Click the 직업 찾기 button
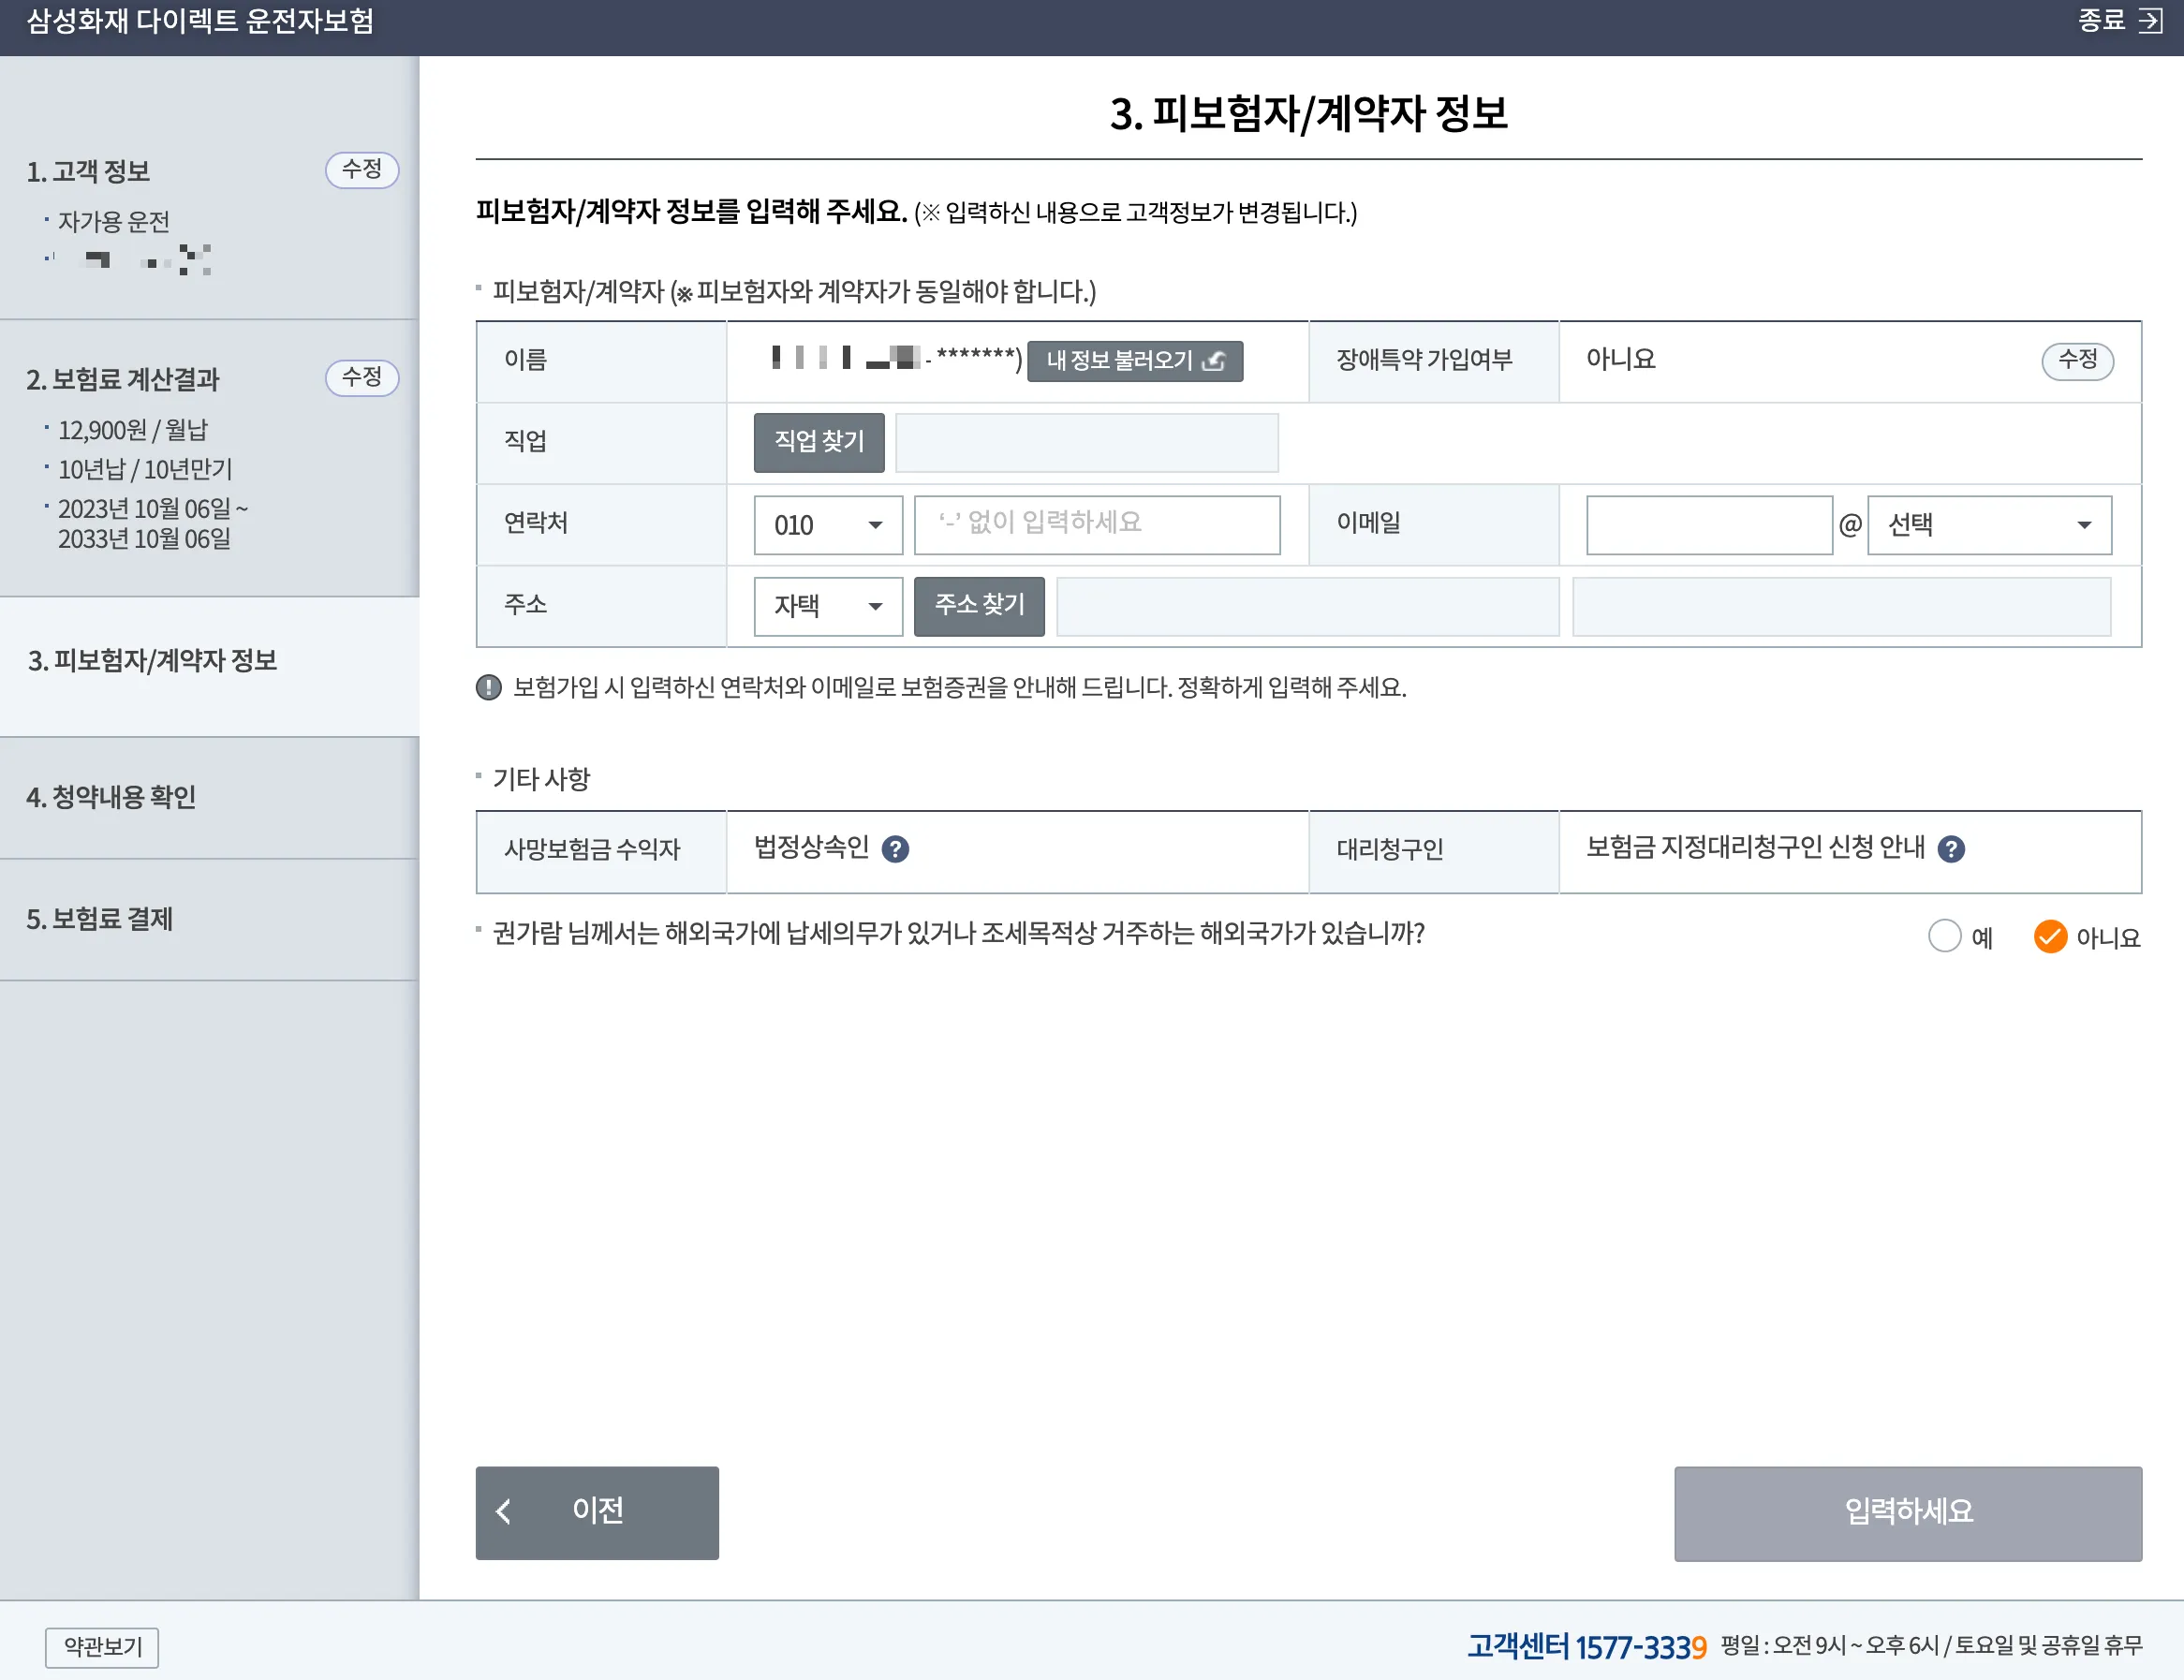 click(818, 442)
